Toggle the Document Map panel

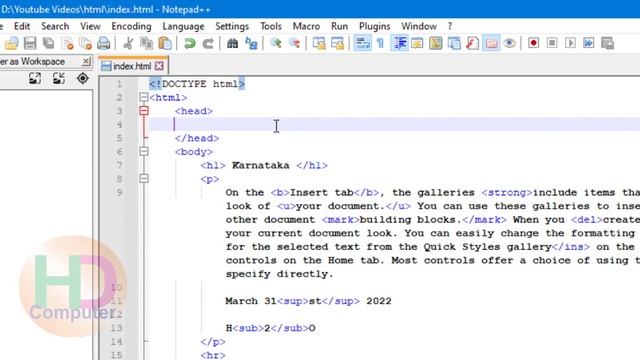pyautogui.click(x=436, y=43)
